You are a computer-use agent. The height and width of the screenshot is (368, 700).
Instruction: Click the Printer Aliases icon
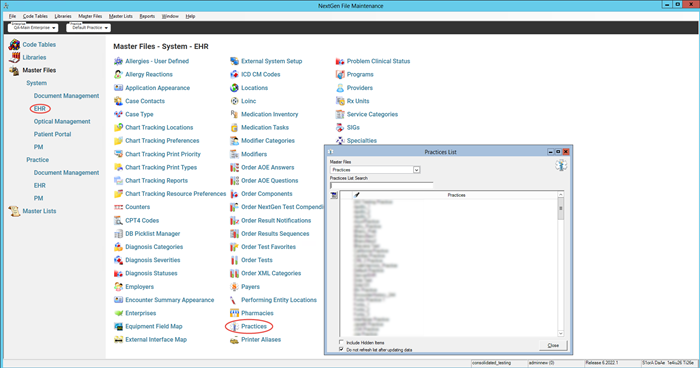[x=234, y=340]
